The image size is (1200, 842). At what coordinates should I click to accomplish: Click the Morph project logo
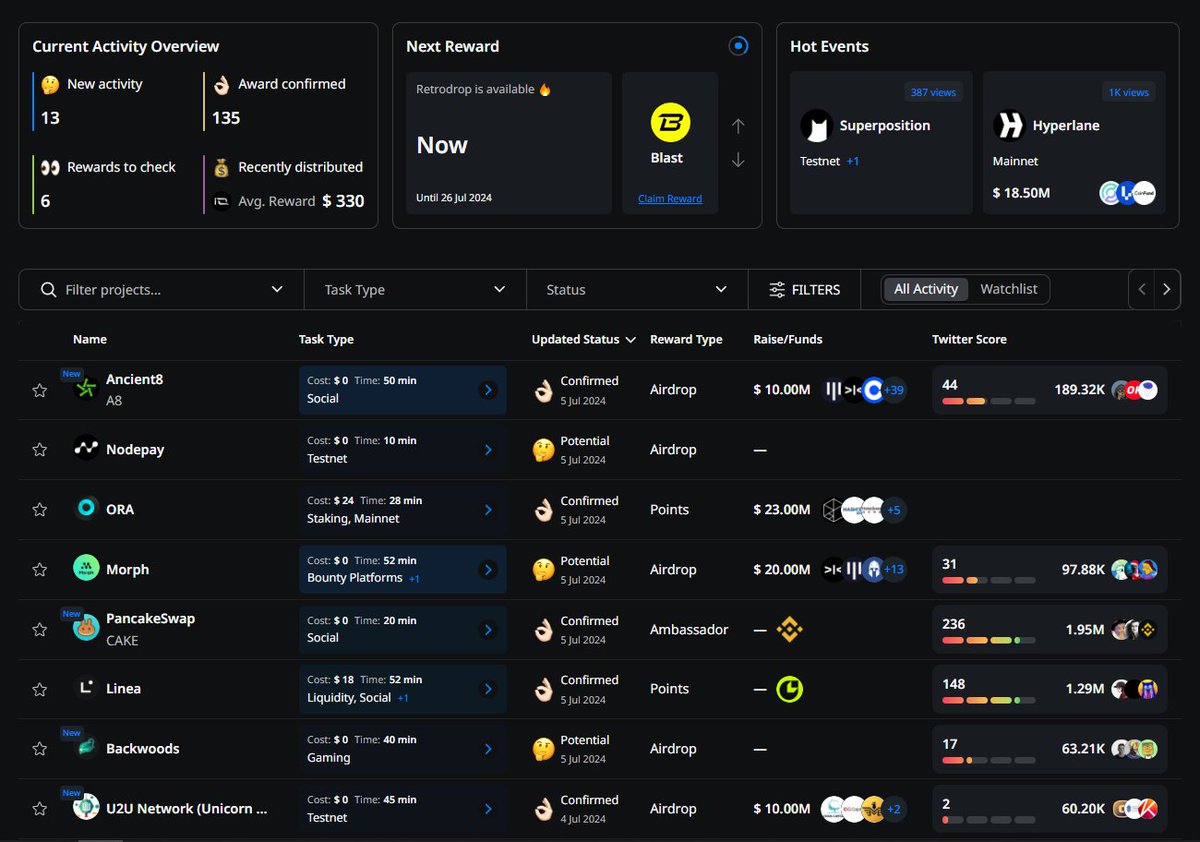tap(86, 568)
